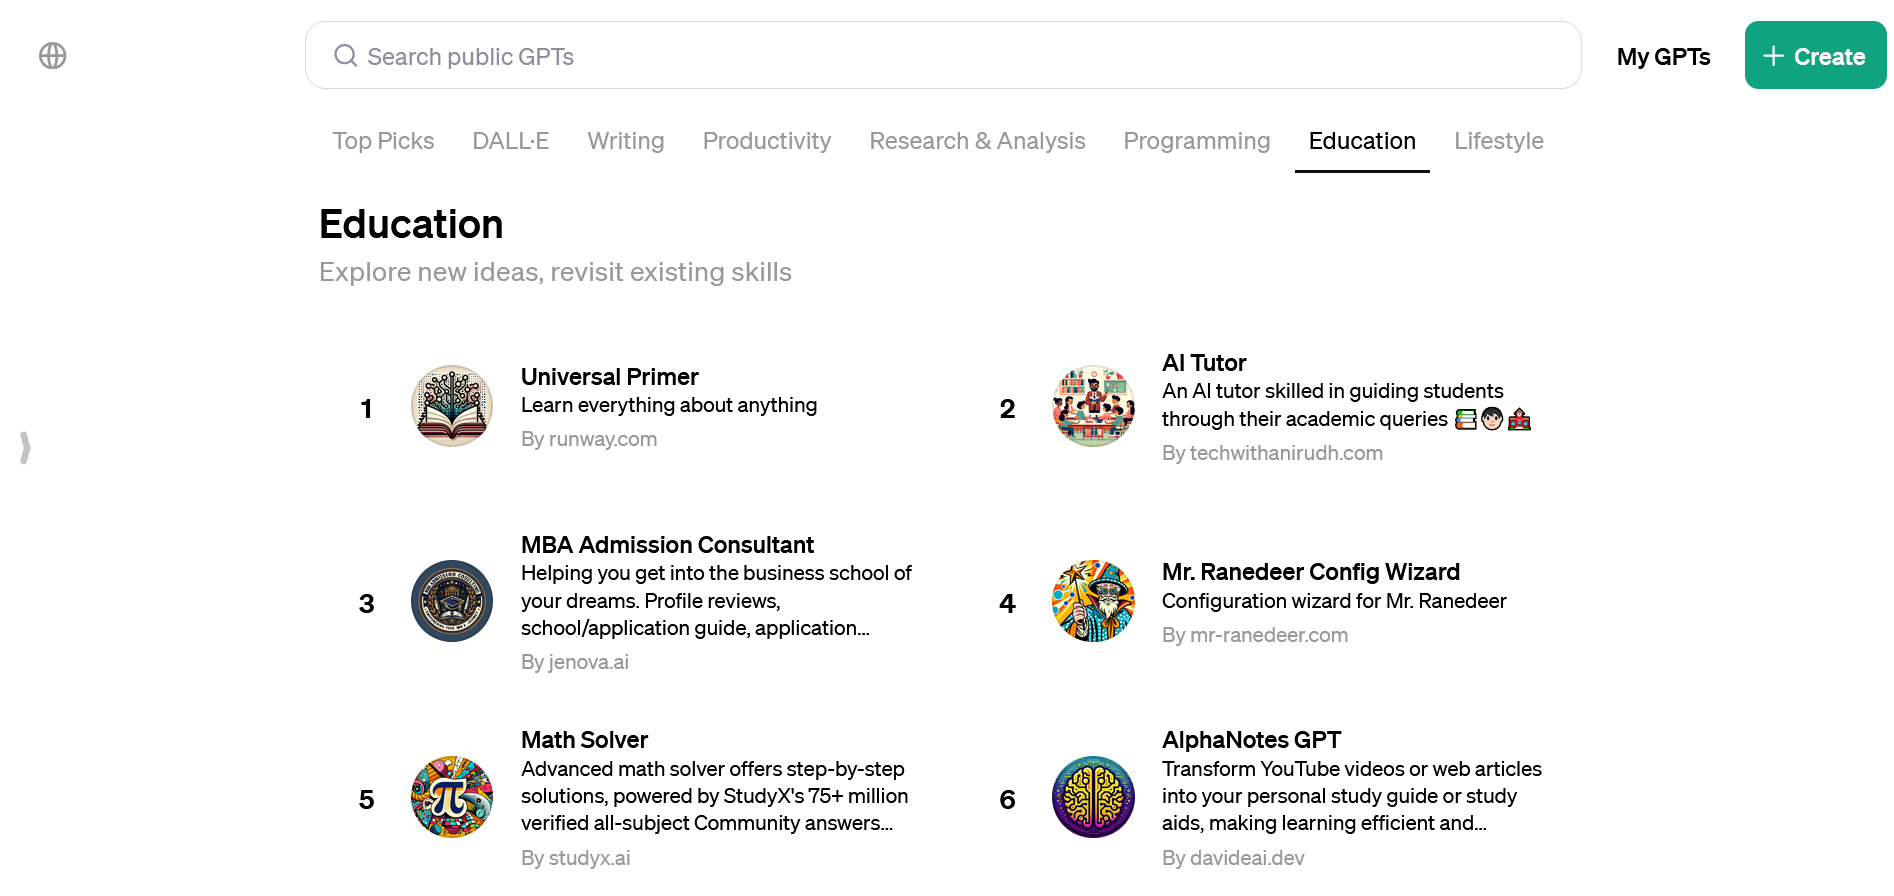The image size is (1894, 896).
Task: Open the Math Solver pi symbol icon
Action: coord(452,797)
